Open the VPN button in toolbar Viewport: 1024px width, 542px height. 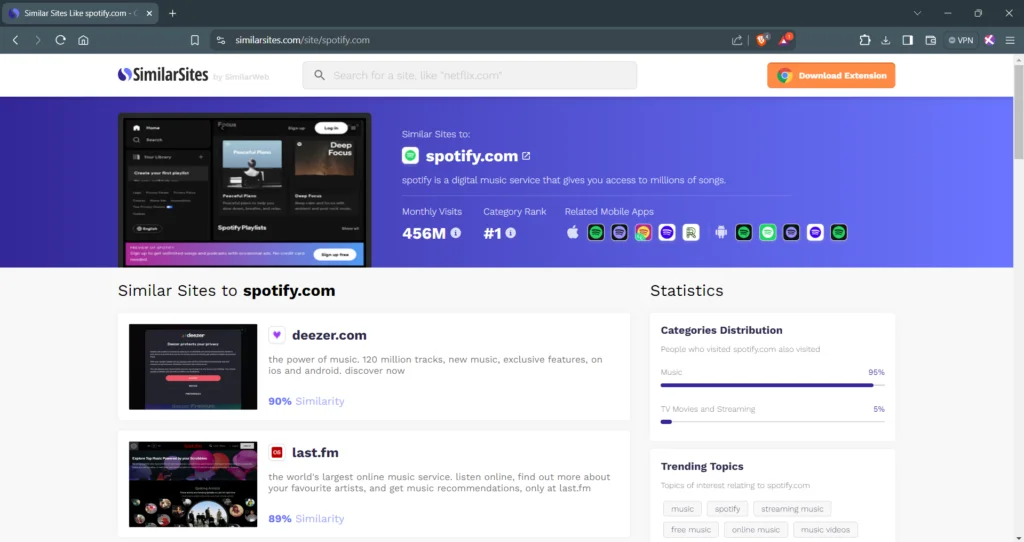pyautogui.click(x=961, y=40)
